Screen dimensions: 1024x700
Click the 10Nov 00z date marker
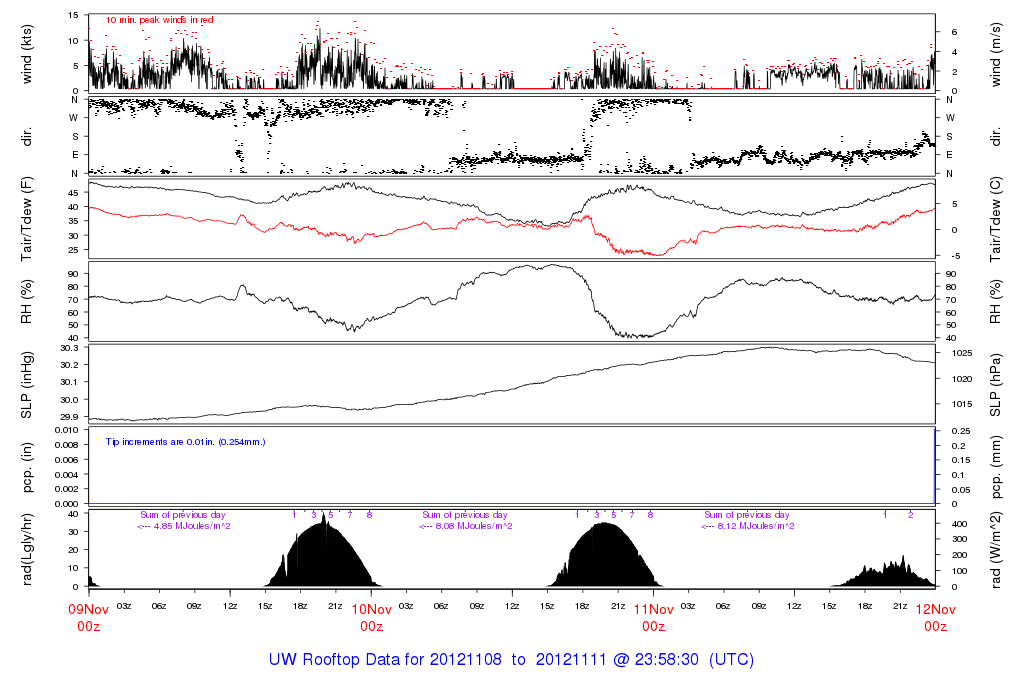click(x=371, y=616)
